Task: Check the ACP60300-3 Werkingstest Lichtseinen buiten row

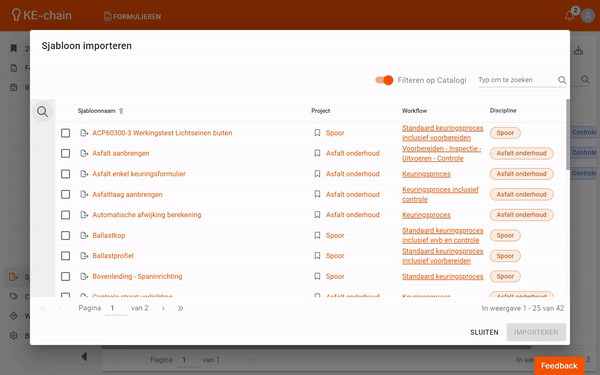Action: point(65,133)
